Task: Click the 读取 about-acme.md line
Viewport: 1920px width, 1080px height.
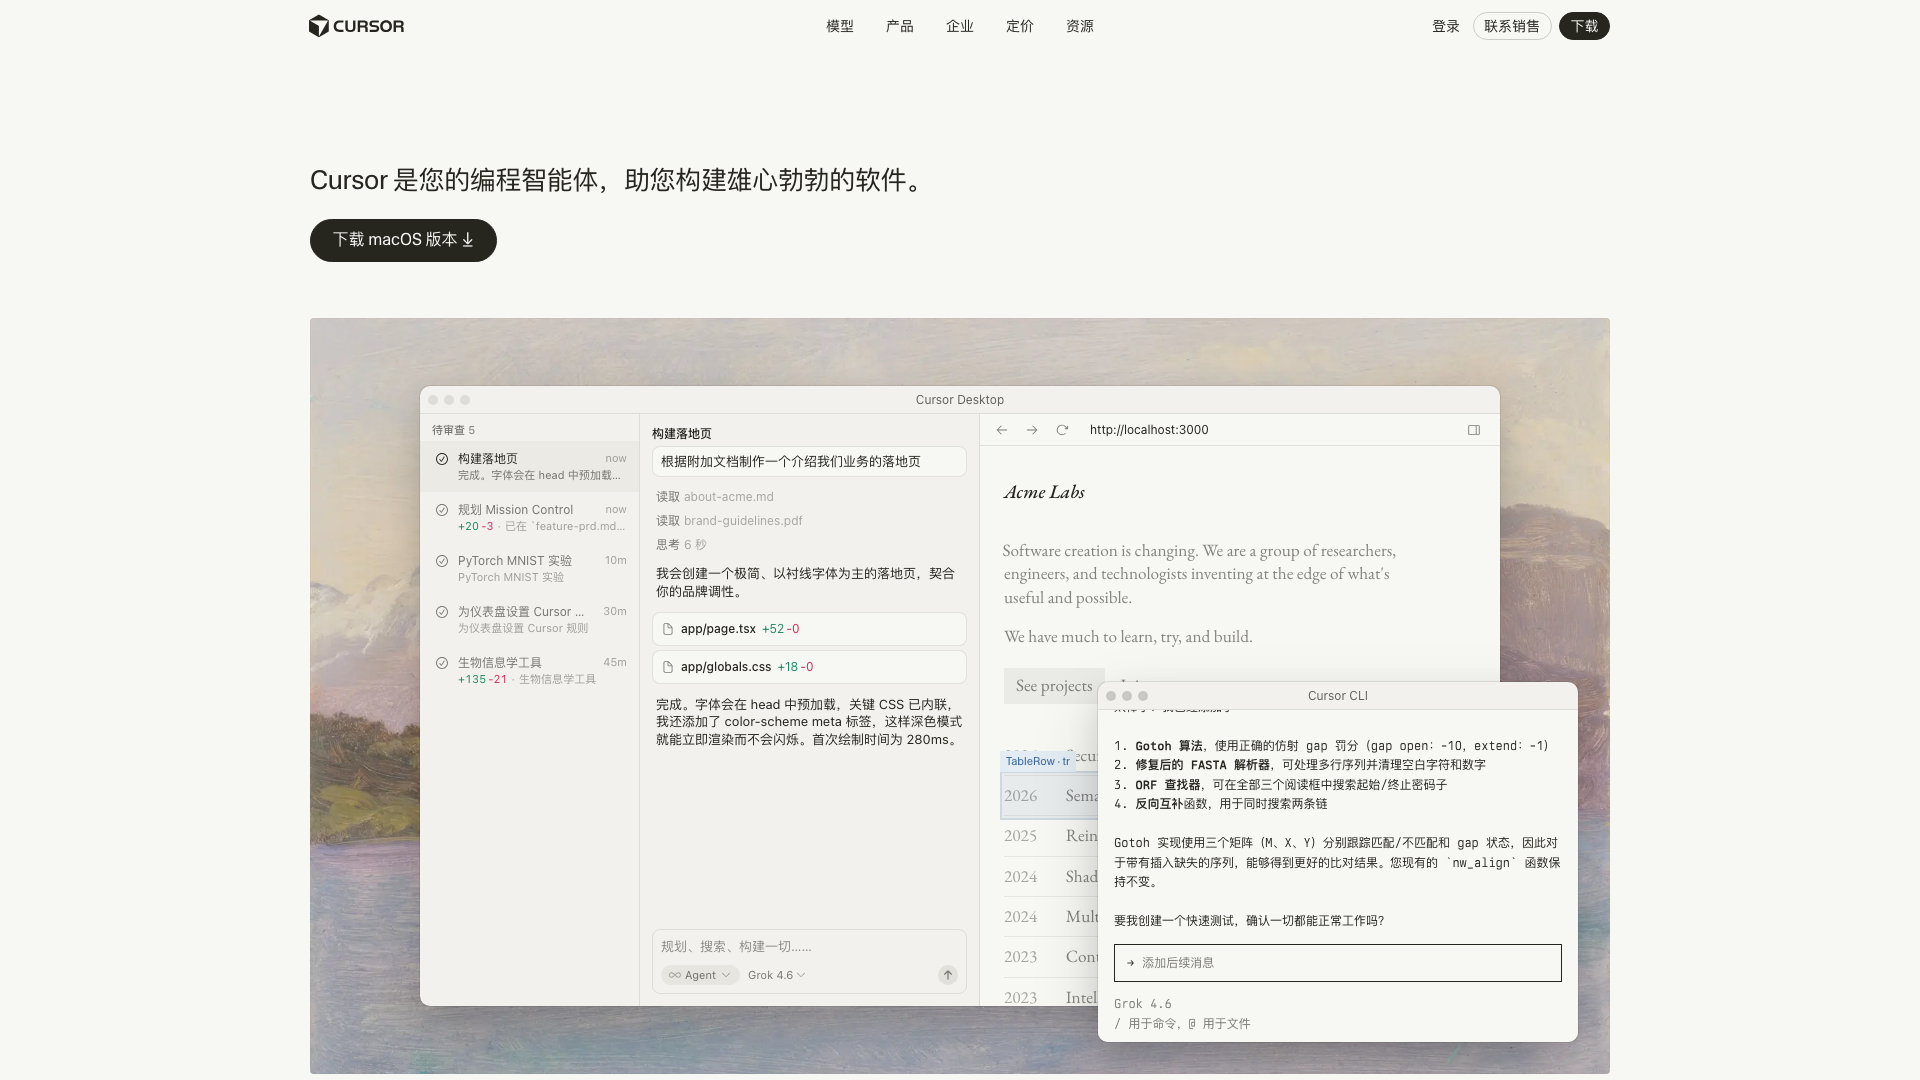Action: coord(715,497)
